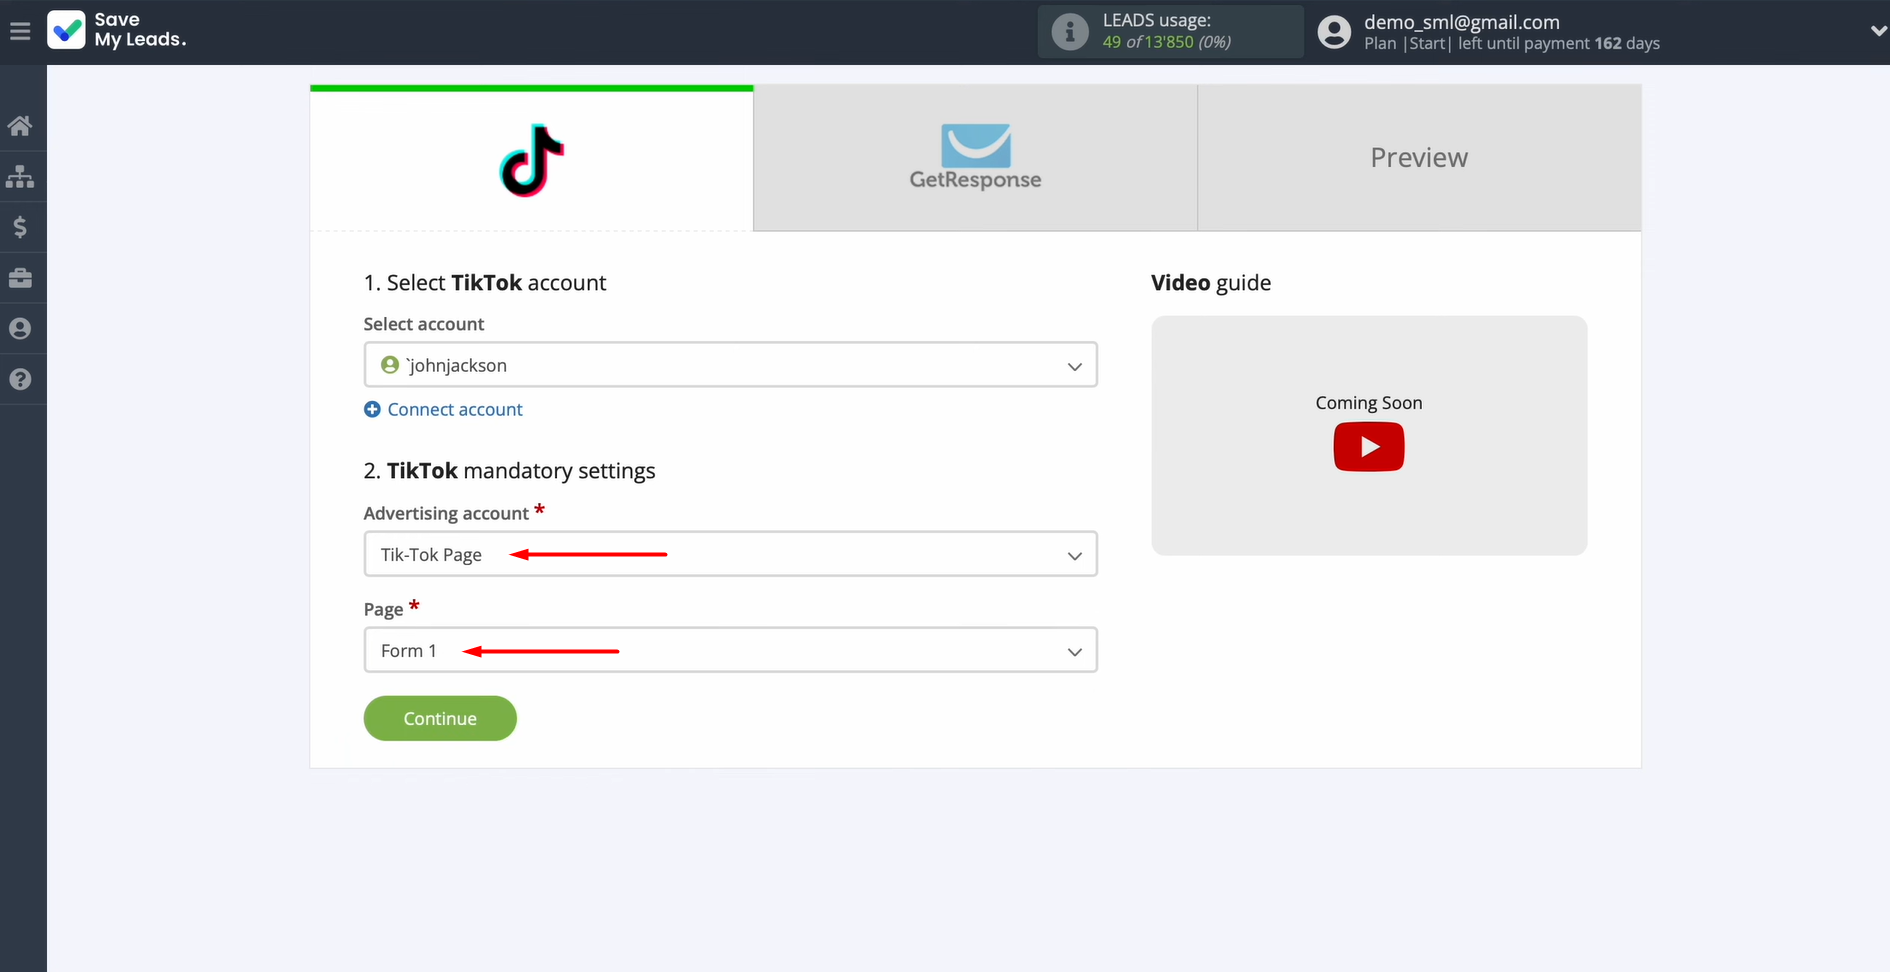This screenshot has width=1890, height=972.
Task: Click the Connect account link
Action: [454, 409]
